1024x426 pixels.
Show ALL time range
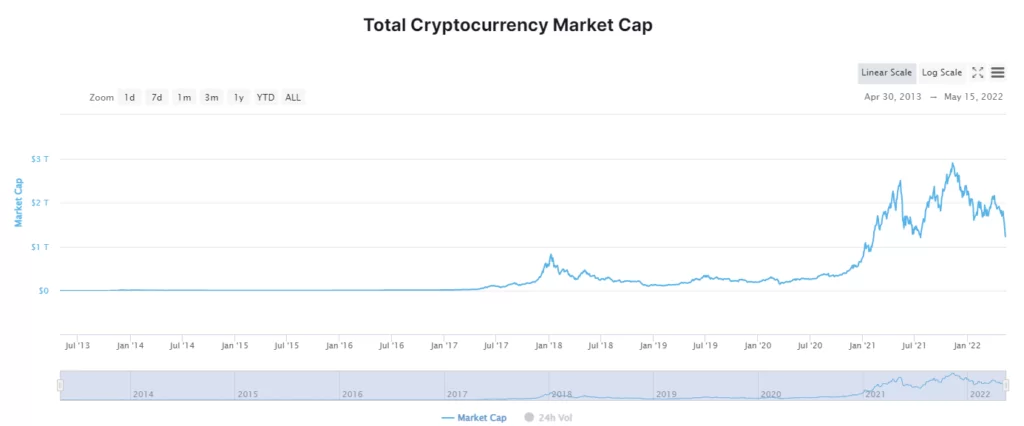293,97
